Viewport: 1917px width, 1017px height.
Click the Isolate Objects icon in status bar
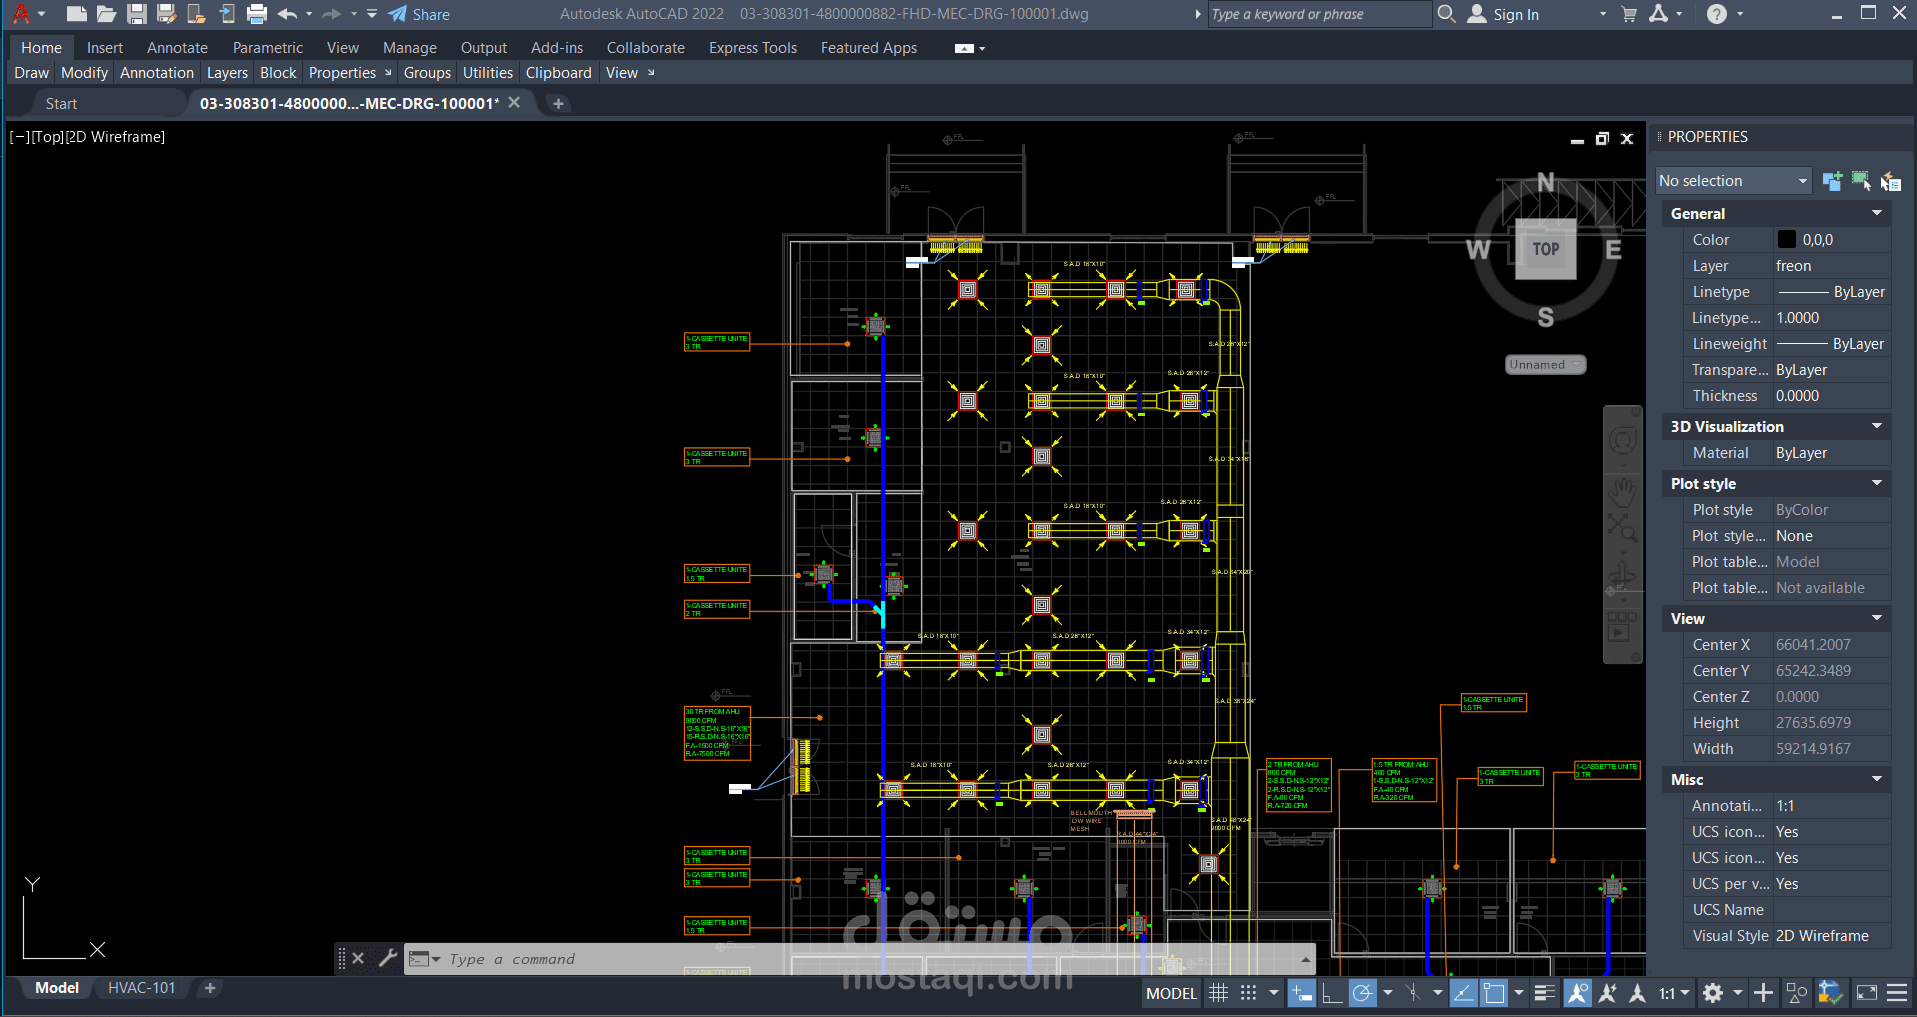tap(1797, 993)
